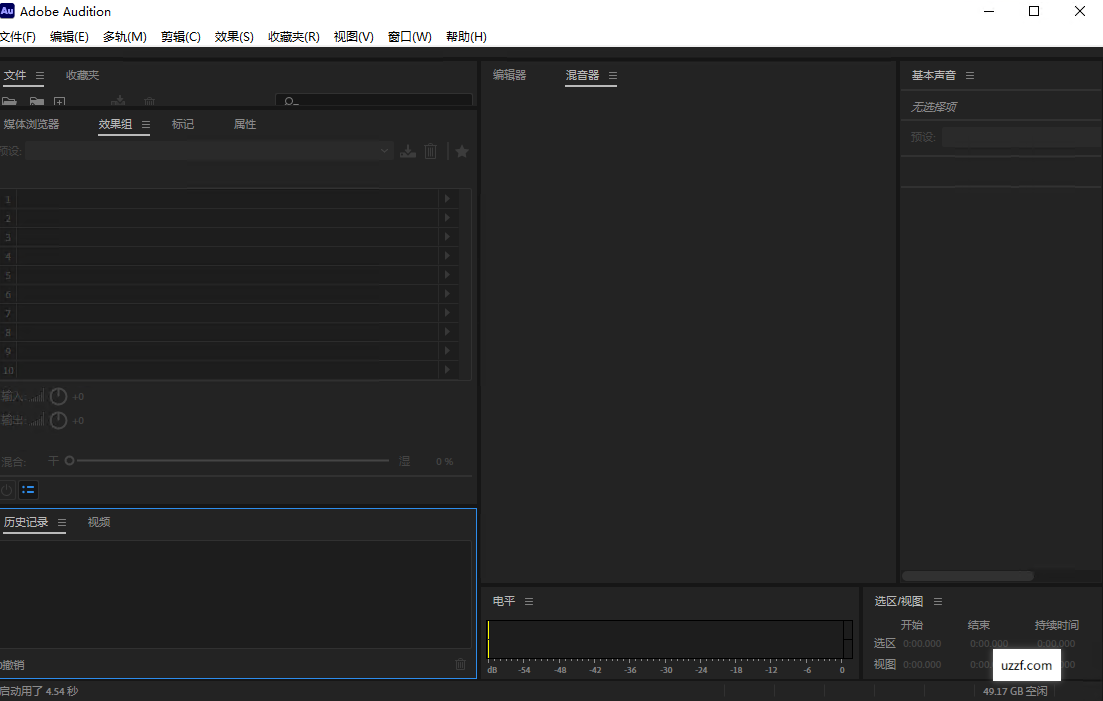This screenshot has width=1103, height=701.
Task: Expand effect slot 1 with its arrow
Action: pyautogui.click(x=447, y=198)
